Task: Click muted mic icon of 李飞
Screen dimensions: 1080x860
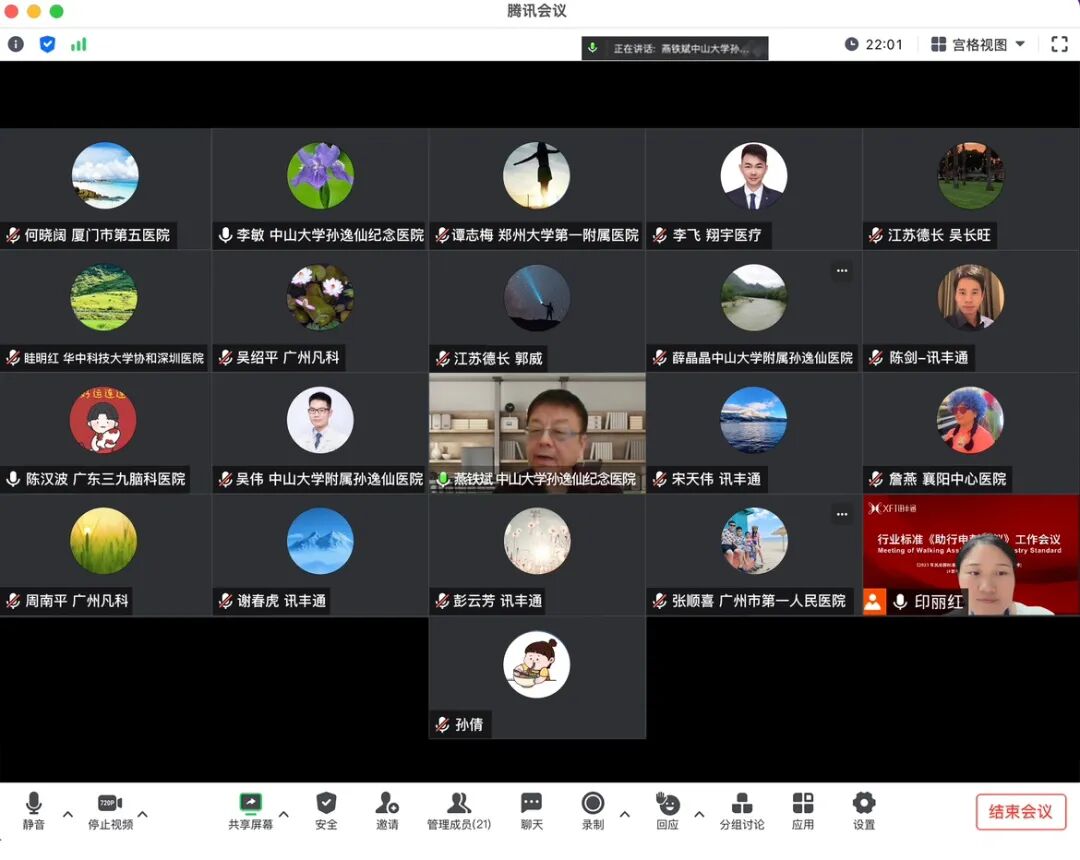Action: [659, 235]
